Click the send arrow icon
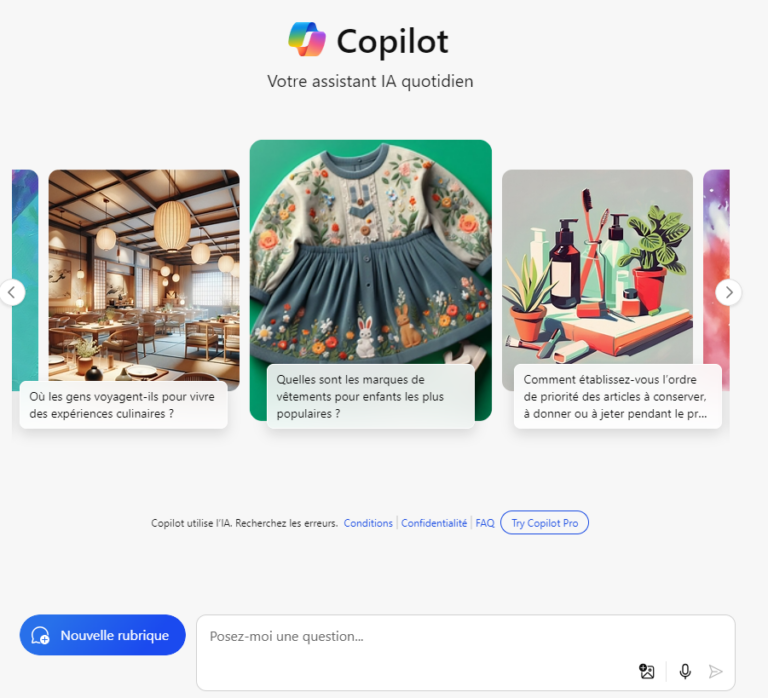This screenshot has height=698, width=768. pyautogui.click(x=716, y=671)
